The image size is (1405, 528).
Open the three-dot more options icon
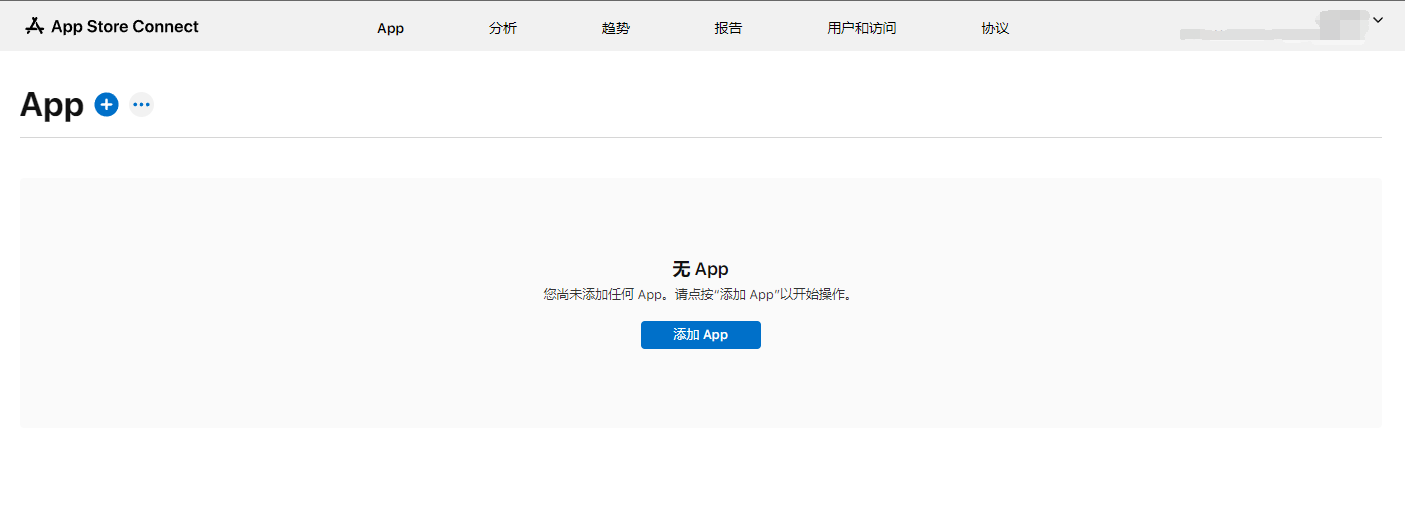(141, 104)
